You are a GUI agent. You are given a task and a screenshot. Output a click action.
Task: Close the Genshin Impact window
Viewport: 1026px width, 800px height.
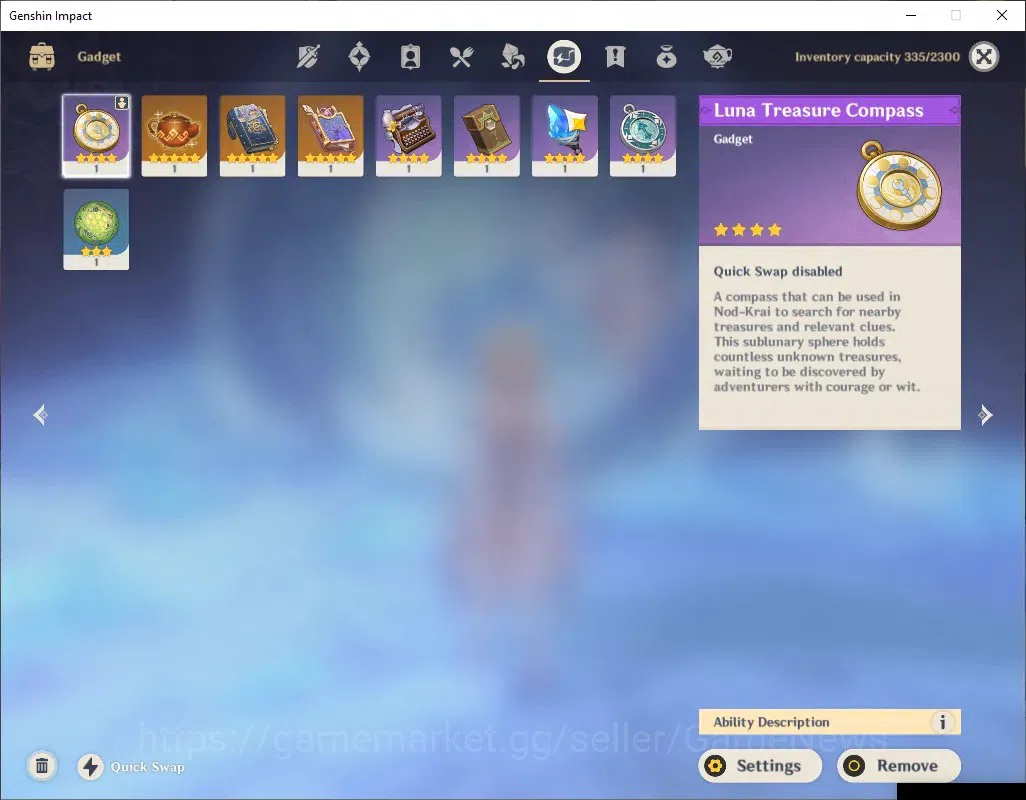[1002, 15]
